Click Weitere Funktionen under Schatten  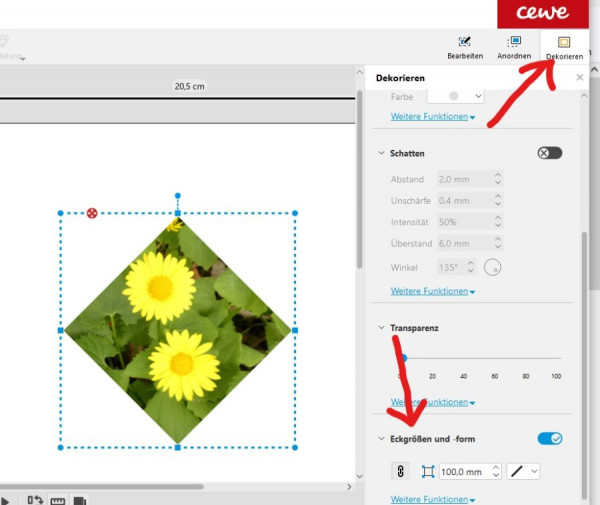click(433, 291)
